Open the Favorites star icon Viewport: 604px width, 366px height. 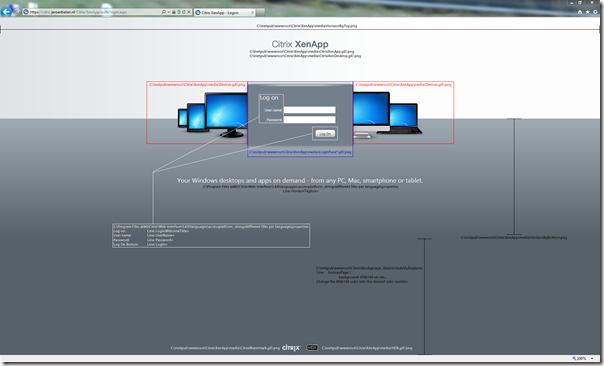coord(587,12)
